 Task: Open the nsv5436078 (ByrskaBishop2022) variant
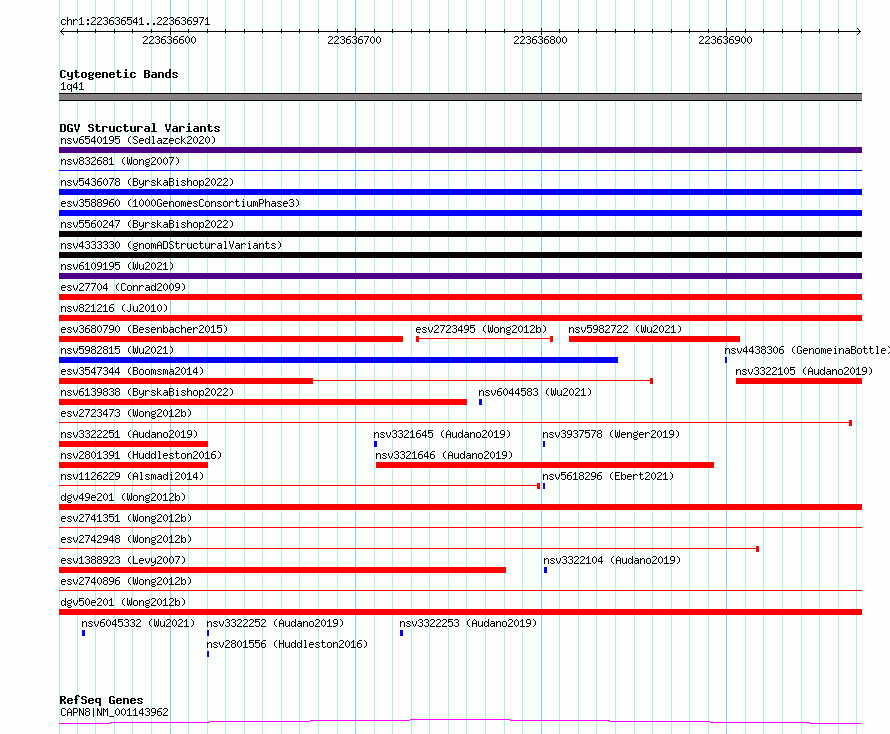[x=147, y=182]
